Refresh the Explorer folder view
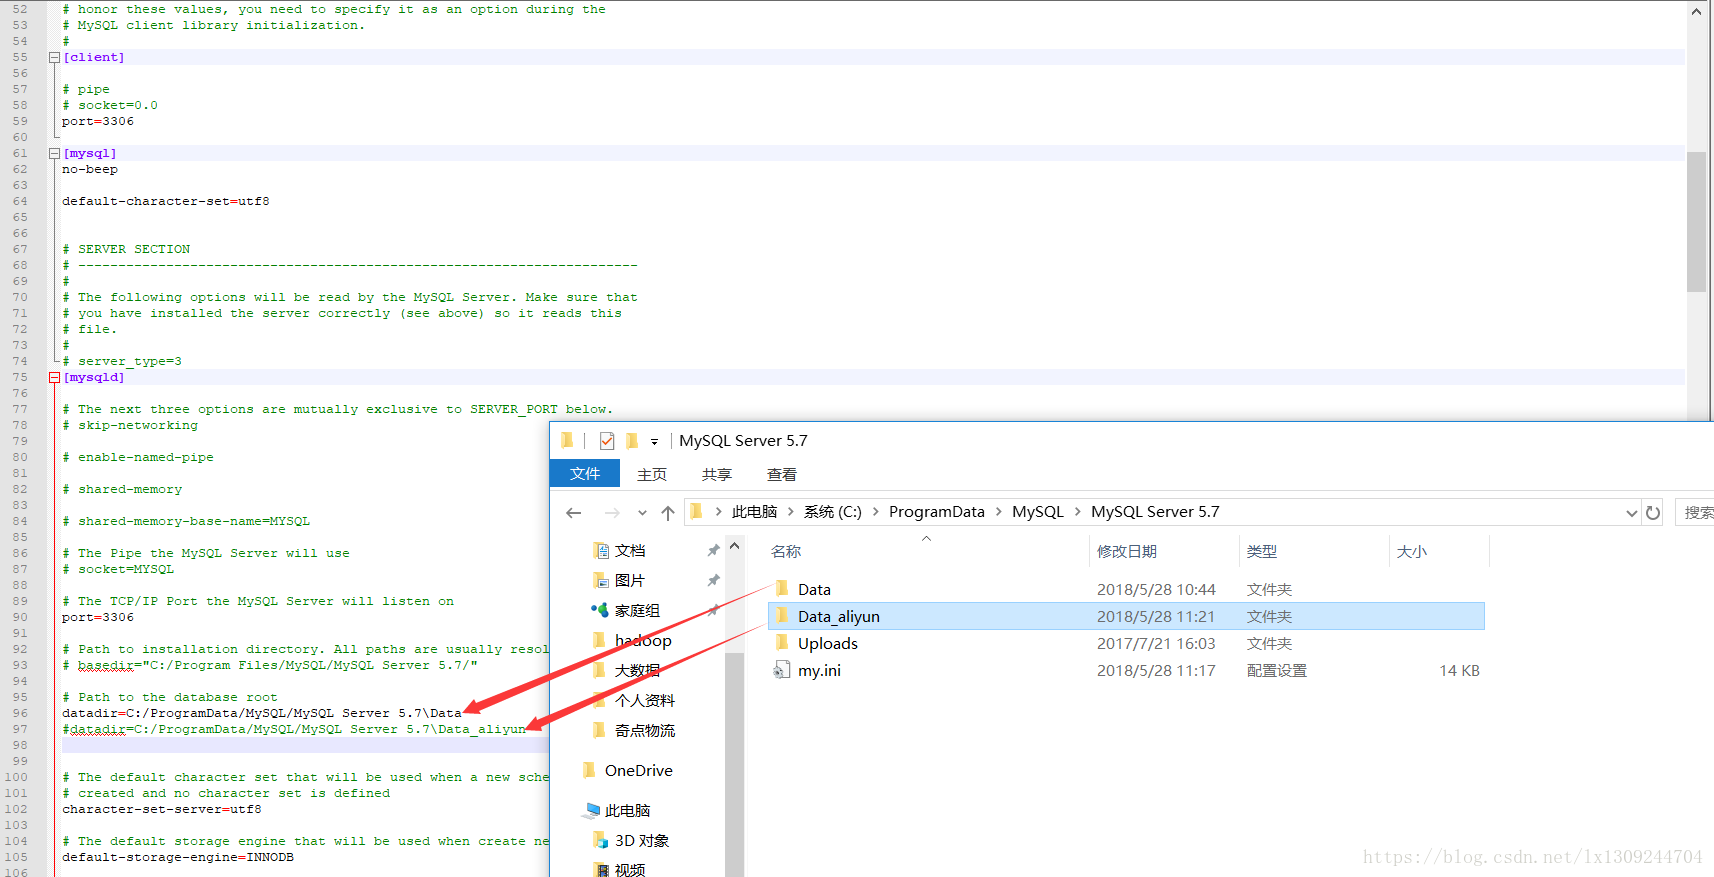Viewport: 1714px width, 877px height. [x=1653, y=513]
